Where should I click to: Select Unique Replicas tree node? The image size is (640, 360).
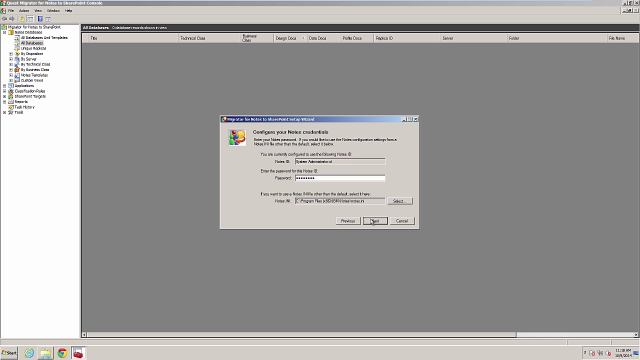click(x=33, y=48)
